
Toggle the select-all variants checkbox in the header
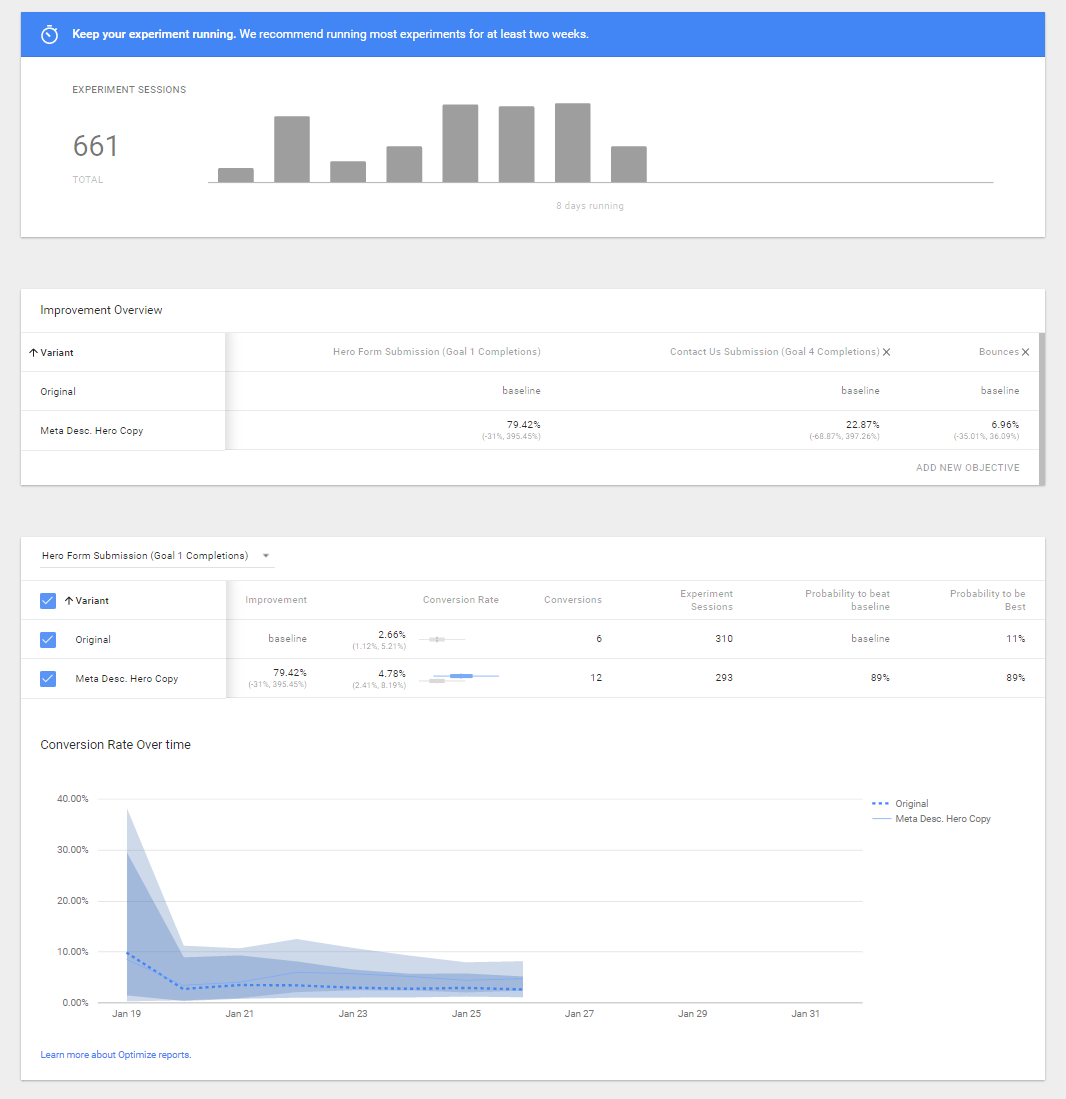click(x=48, y=601)
